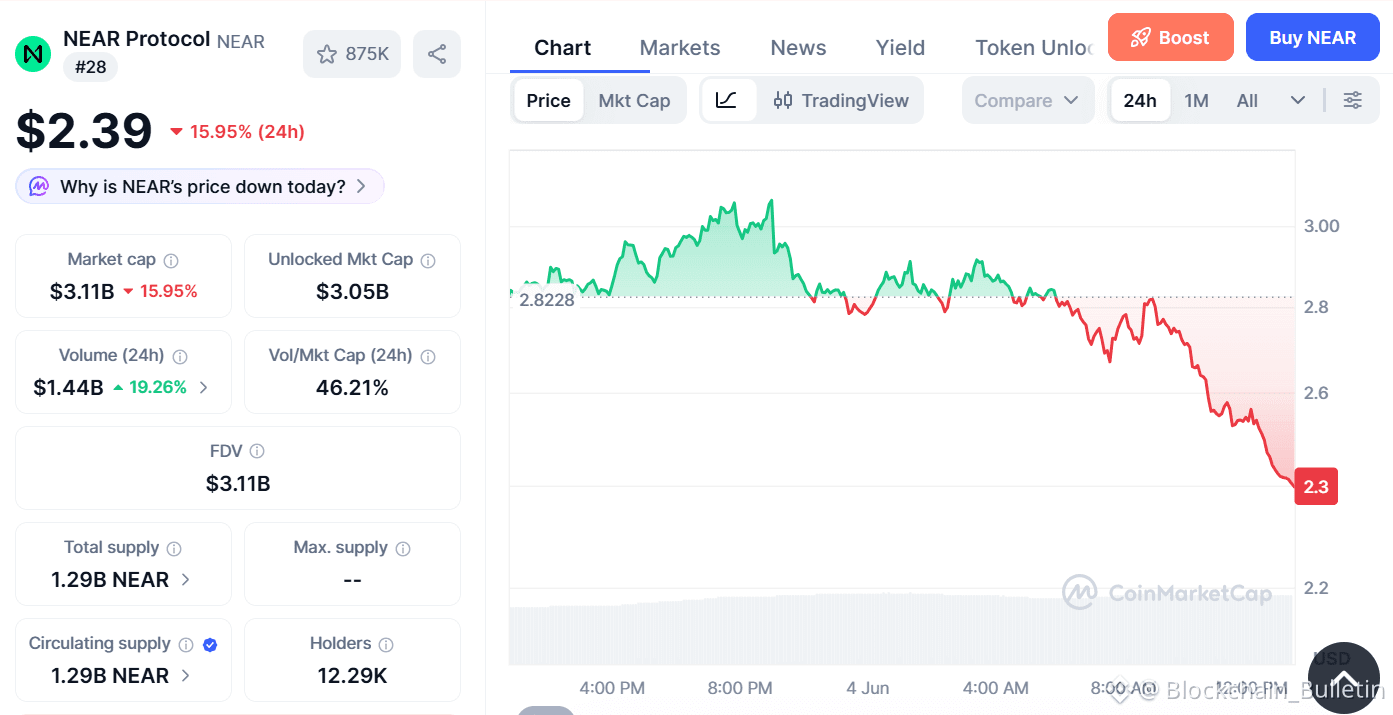
Task: Open the share icon button
Action: click(437, 54)
